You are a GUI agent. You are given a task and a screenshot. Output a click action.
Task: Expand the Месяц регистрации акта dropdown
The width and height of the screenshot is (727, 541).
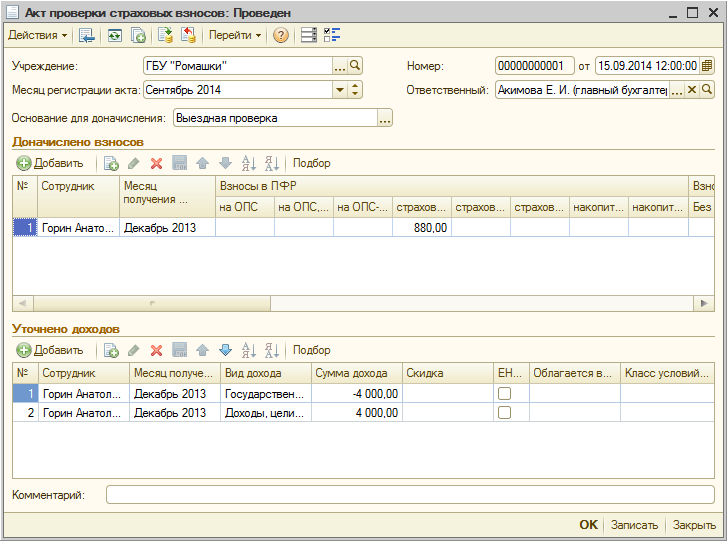click(x=340, y=90)
